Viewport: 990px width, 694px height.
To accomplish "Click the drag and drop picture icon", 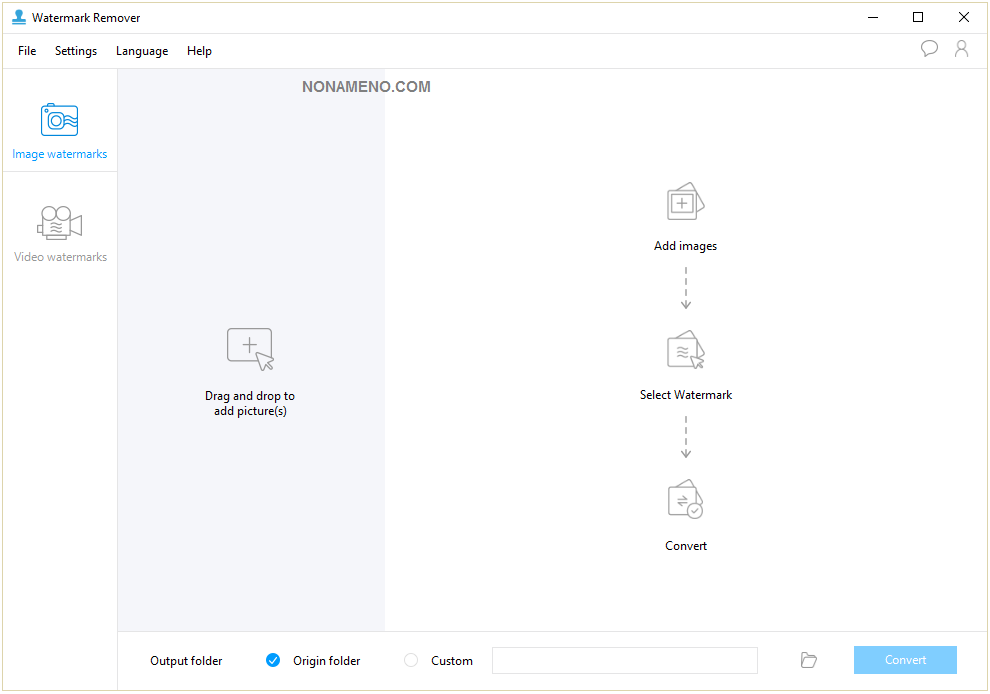I will click(250, 349).
